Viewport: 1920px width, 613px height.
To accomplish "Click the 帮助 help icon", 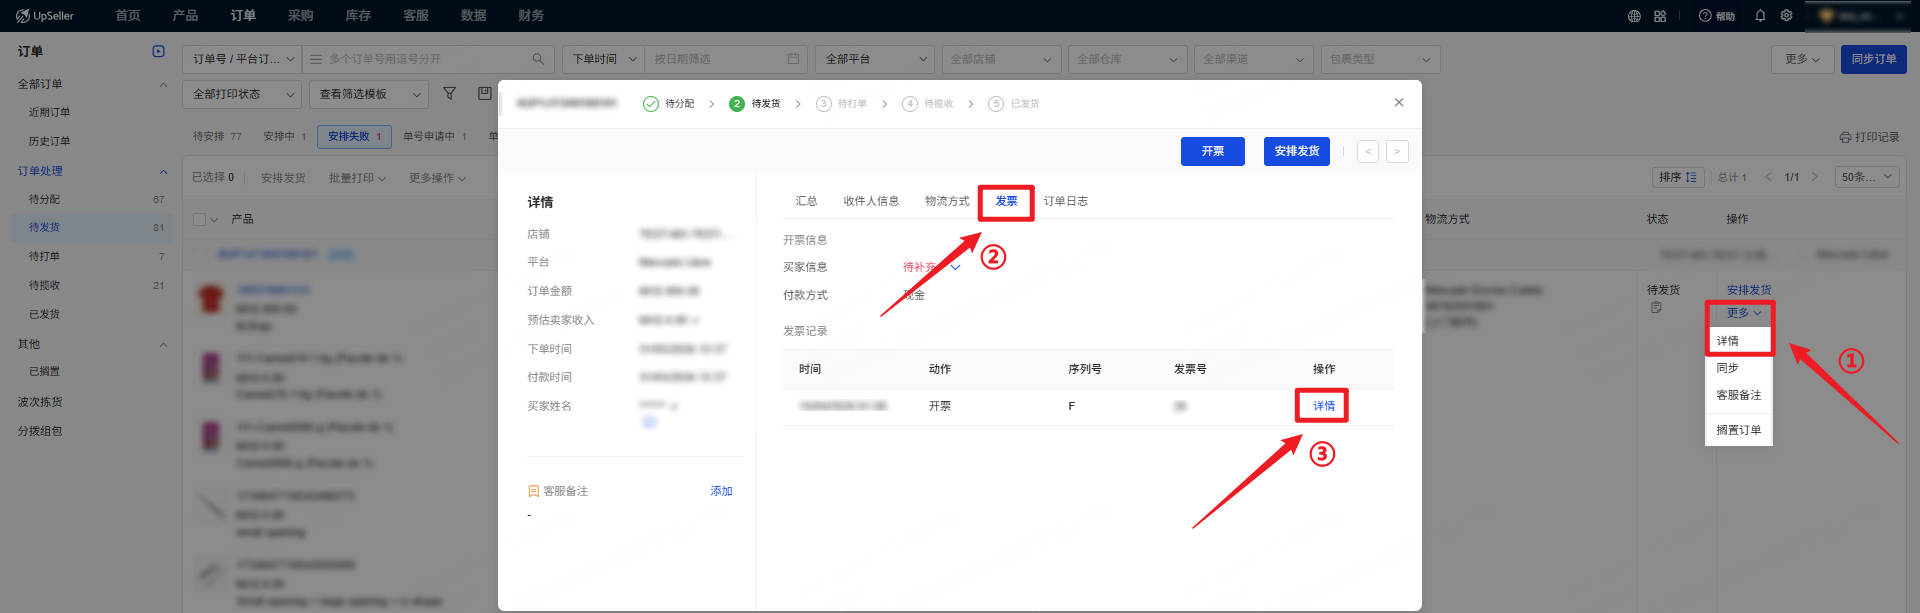I will coord(1716,16).
